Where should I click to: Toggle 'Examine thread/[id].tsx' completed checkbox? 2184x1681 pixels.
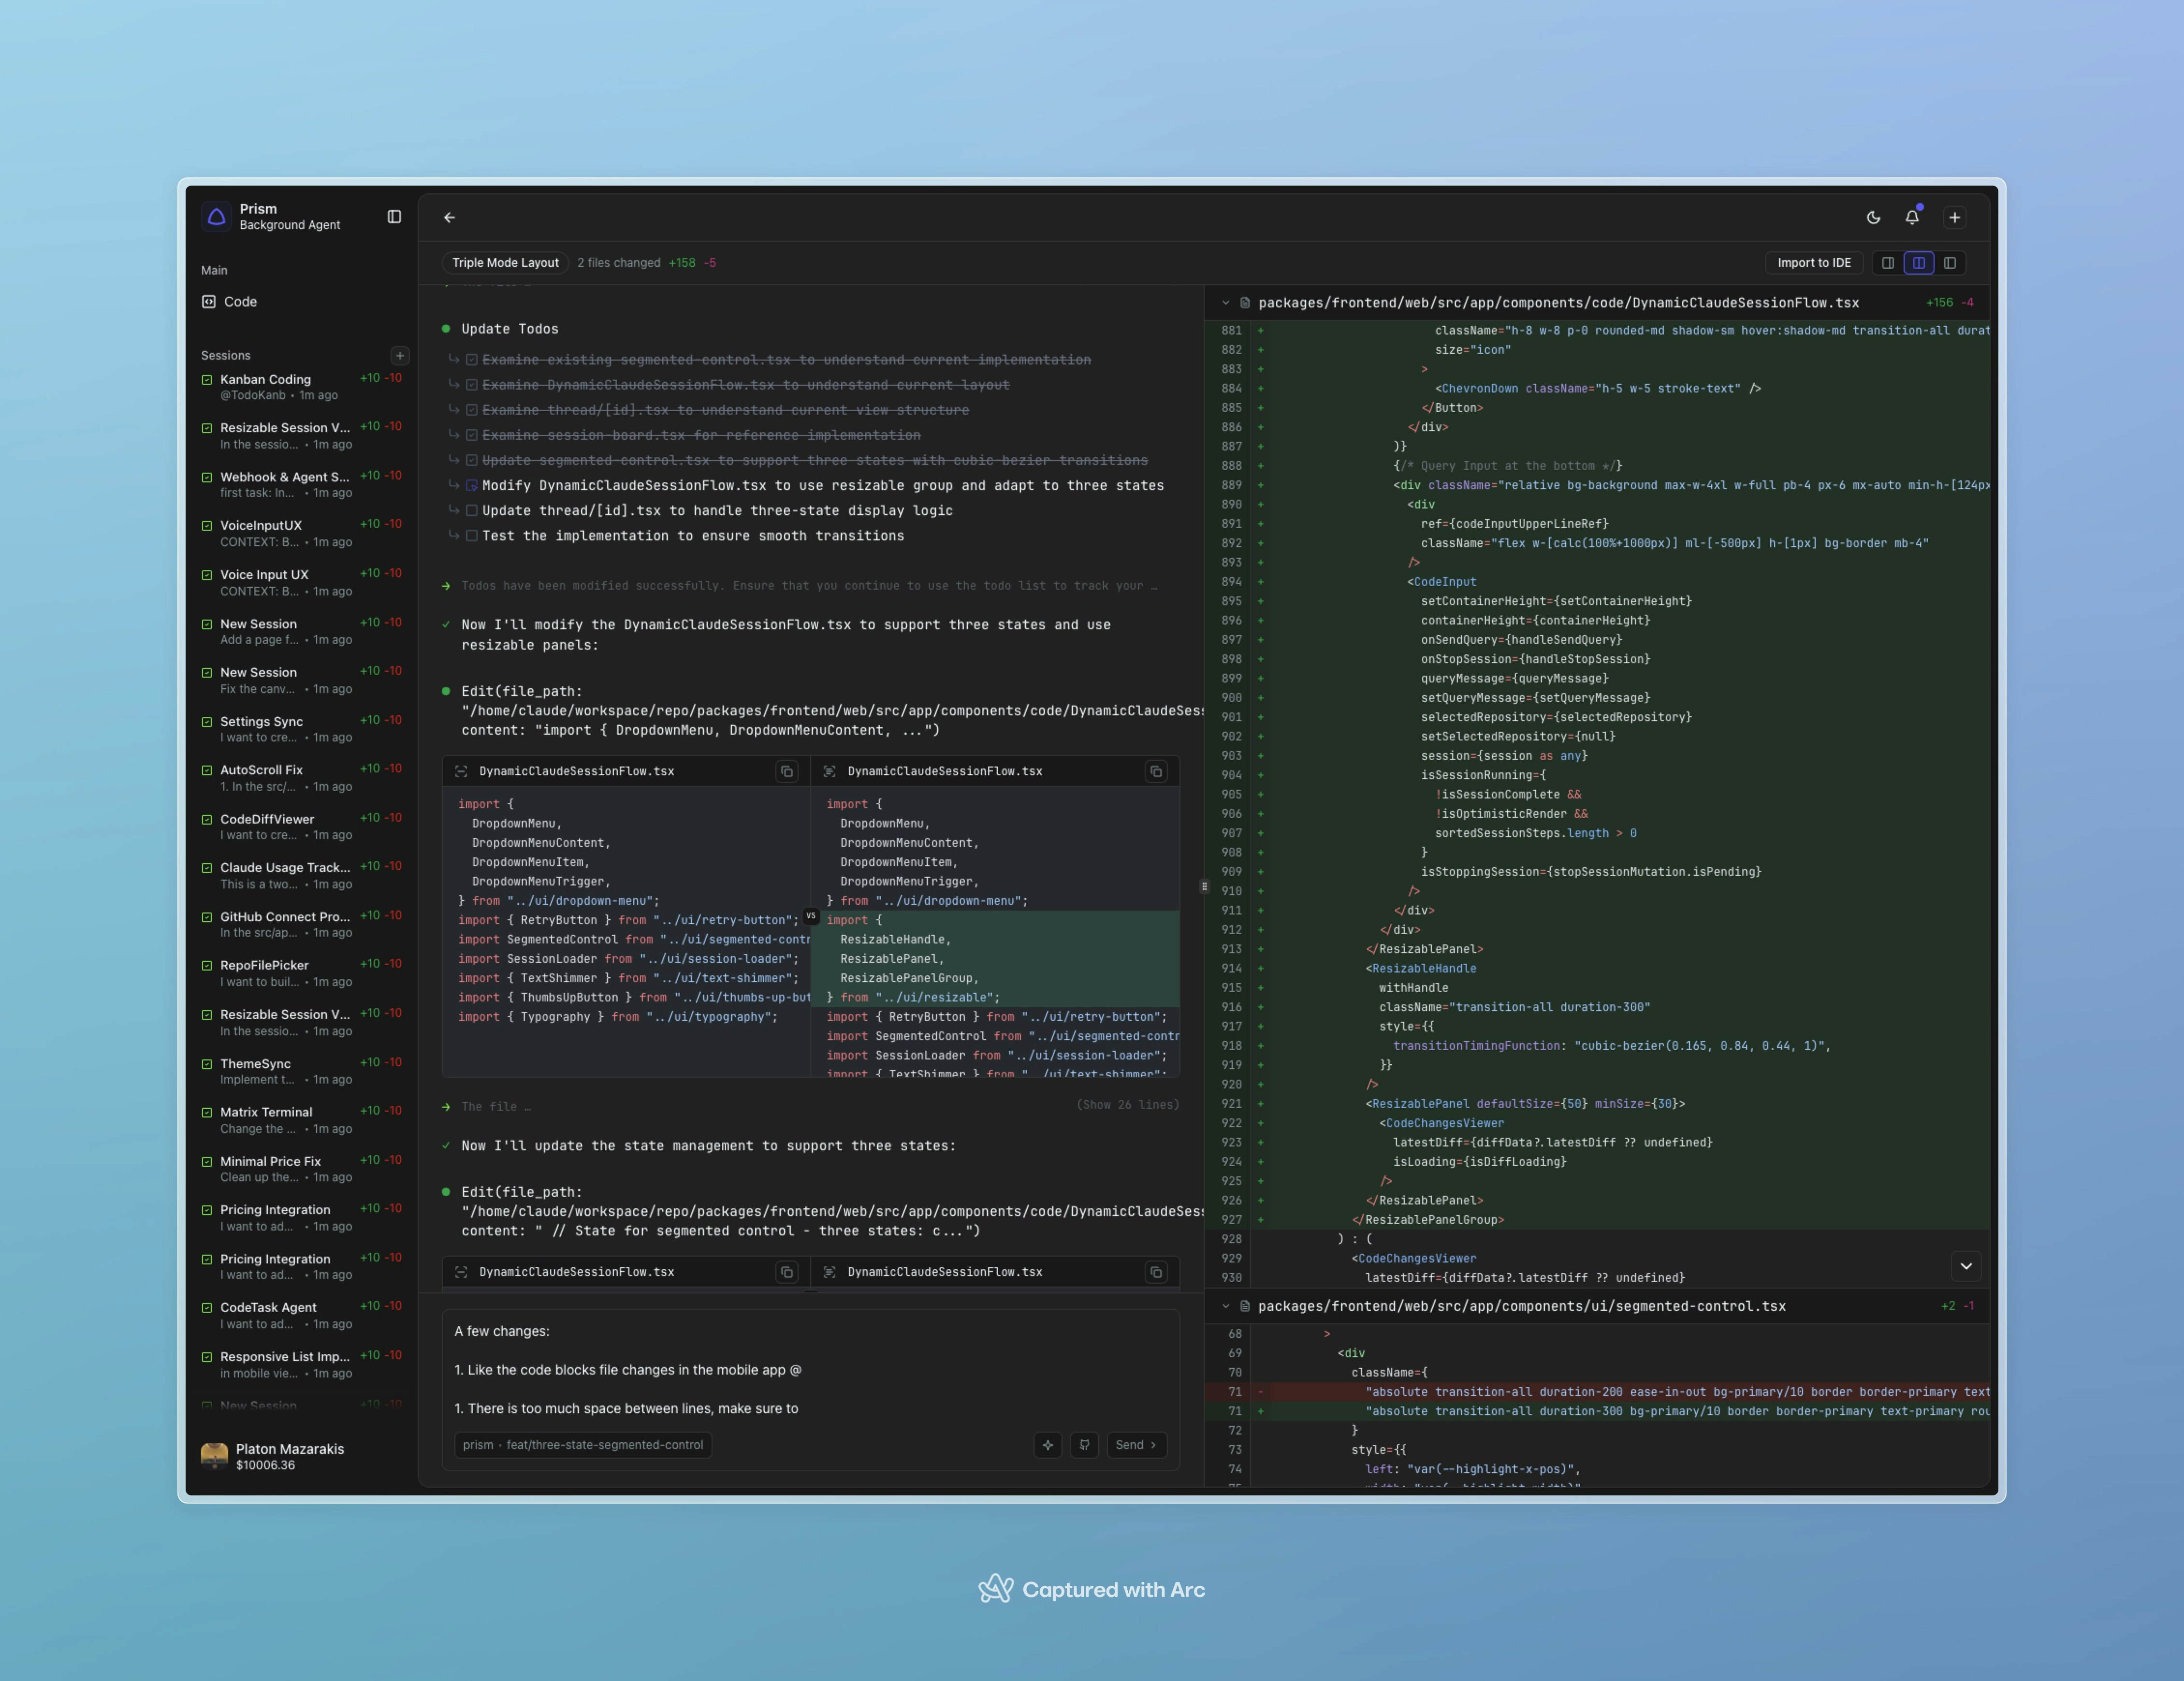coord(471,409)
